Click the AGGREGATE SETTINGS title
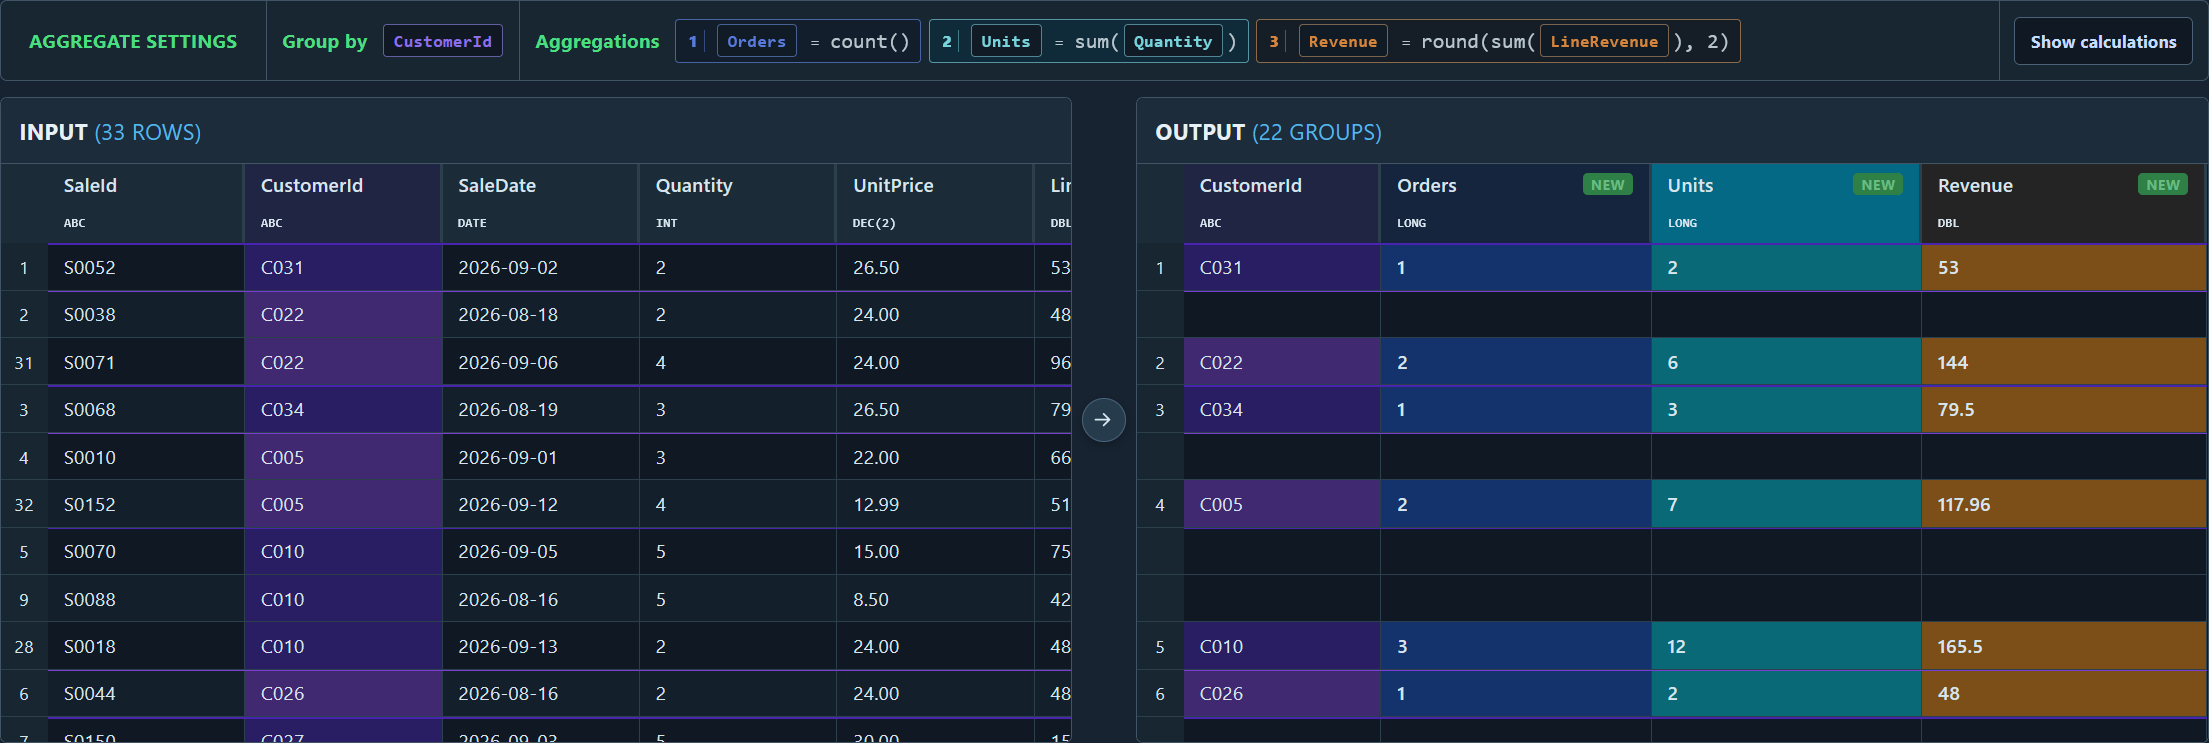 click(x=133, y=42)
